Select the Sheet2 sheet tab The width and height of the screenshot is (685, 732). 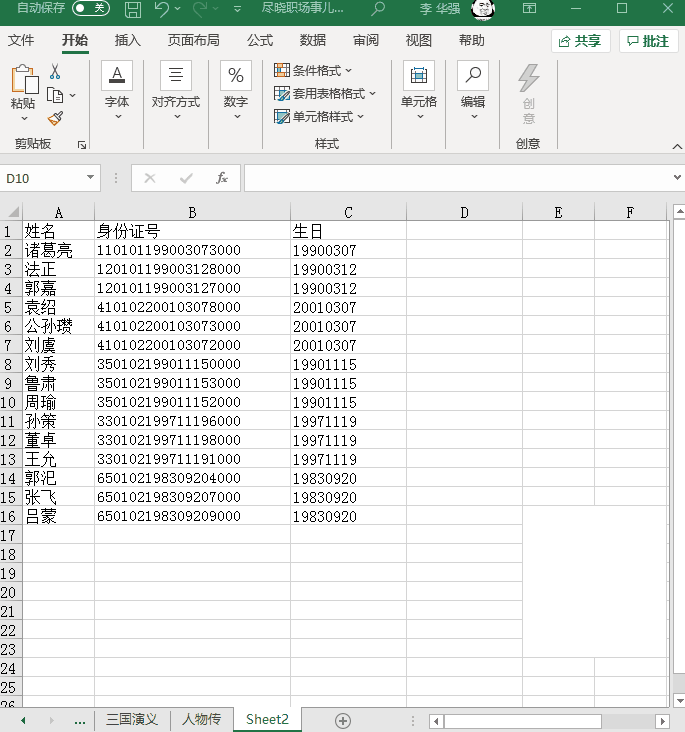267,719
